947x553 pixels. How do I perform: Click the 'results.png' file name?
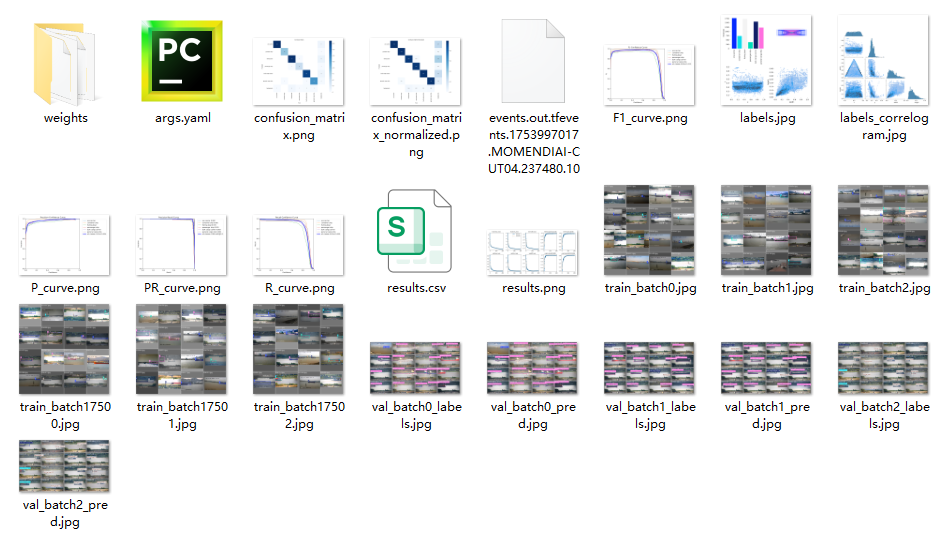click(x=533, y=289)
